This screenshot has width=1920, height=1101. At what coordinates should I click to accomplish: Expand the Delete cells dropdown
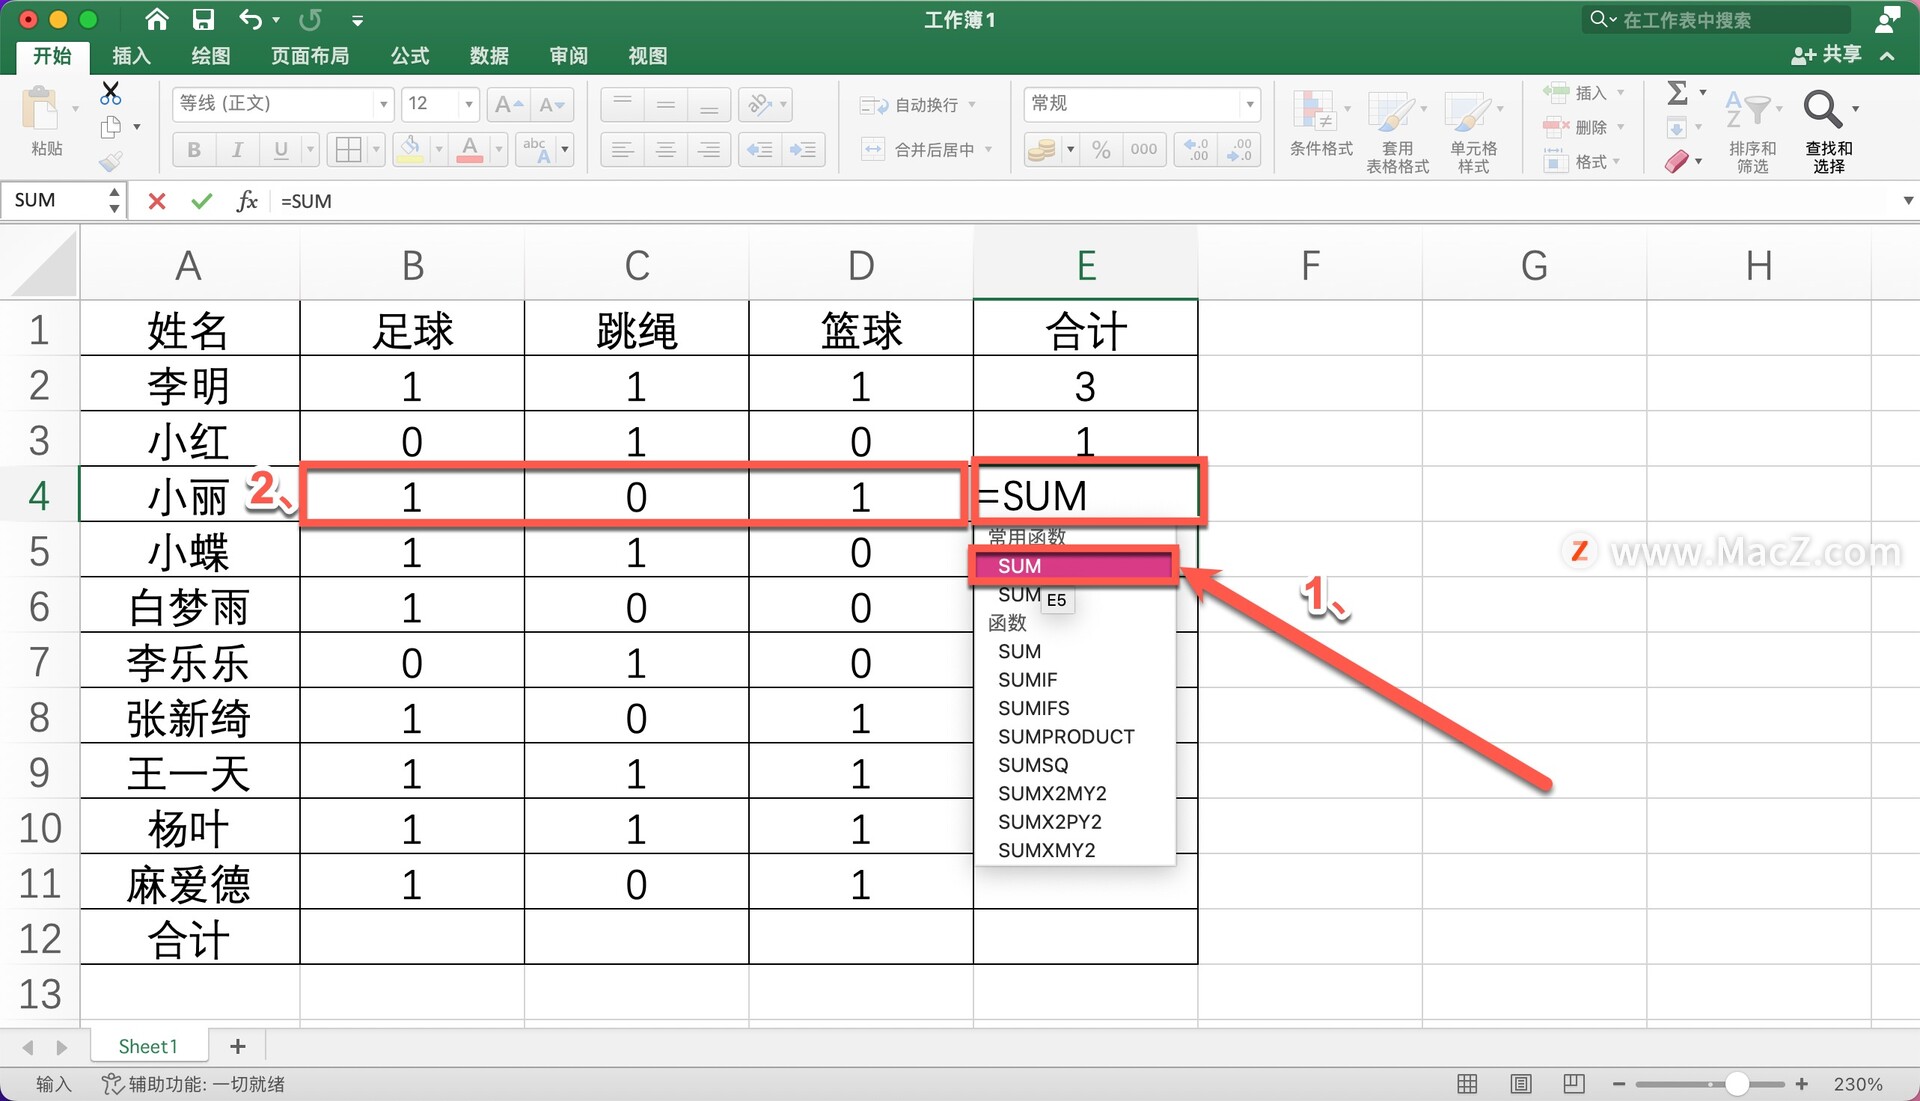tap(1620, 127)
